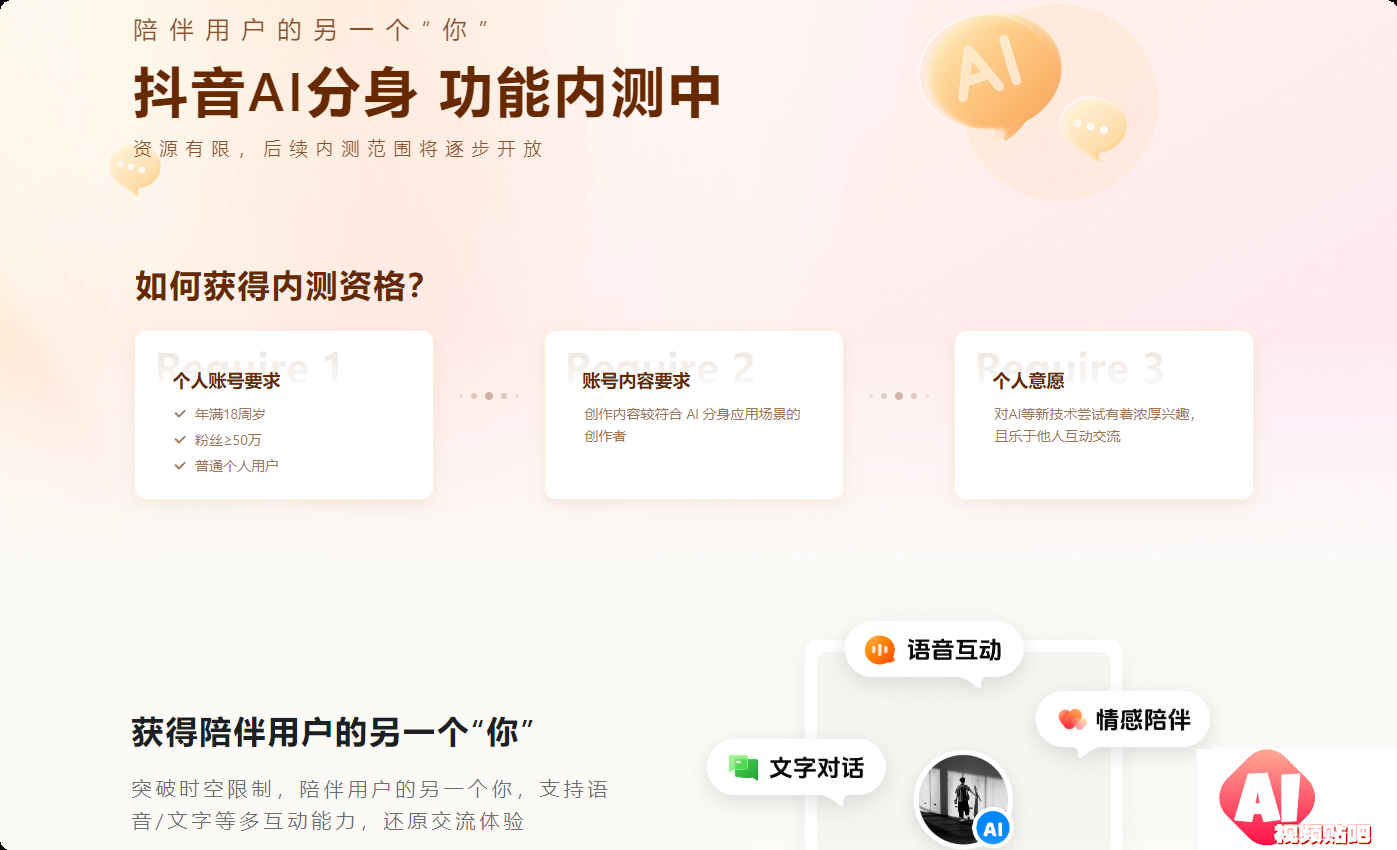Viewport: 1397px width, 850px height.
Task: Click the green chat icon beside 文字对话
Action: pos(743,768)
